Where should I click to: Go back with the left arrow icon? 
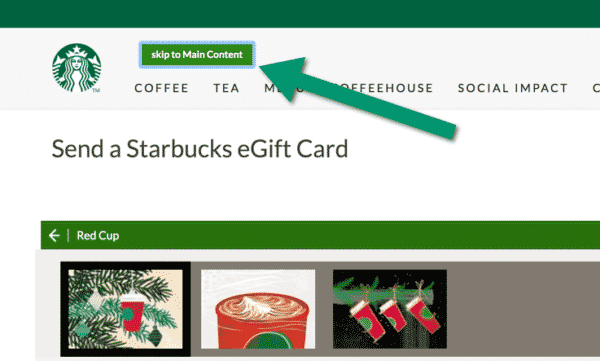click(54, 235)
